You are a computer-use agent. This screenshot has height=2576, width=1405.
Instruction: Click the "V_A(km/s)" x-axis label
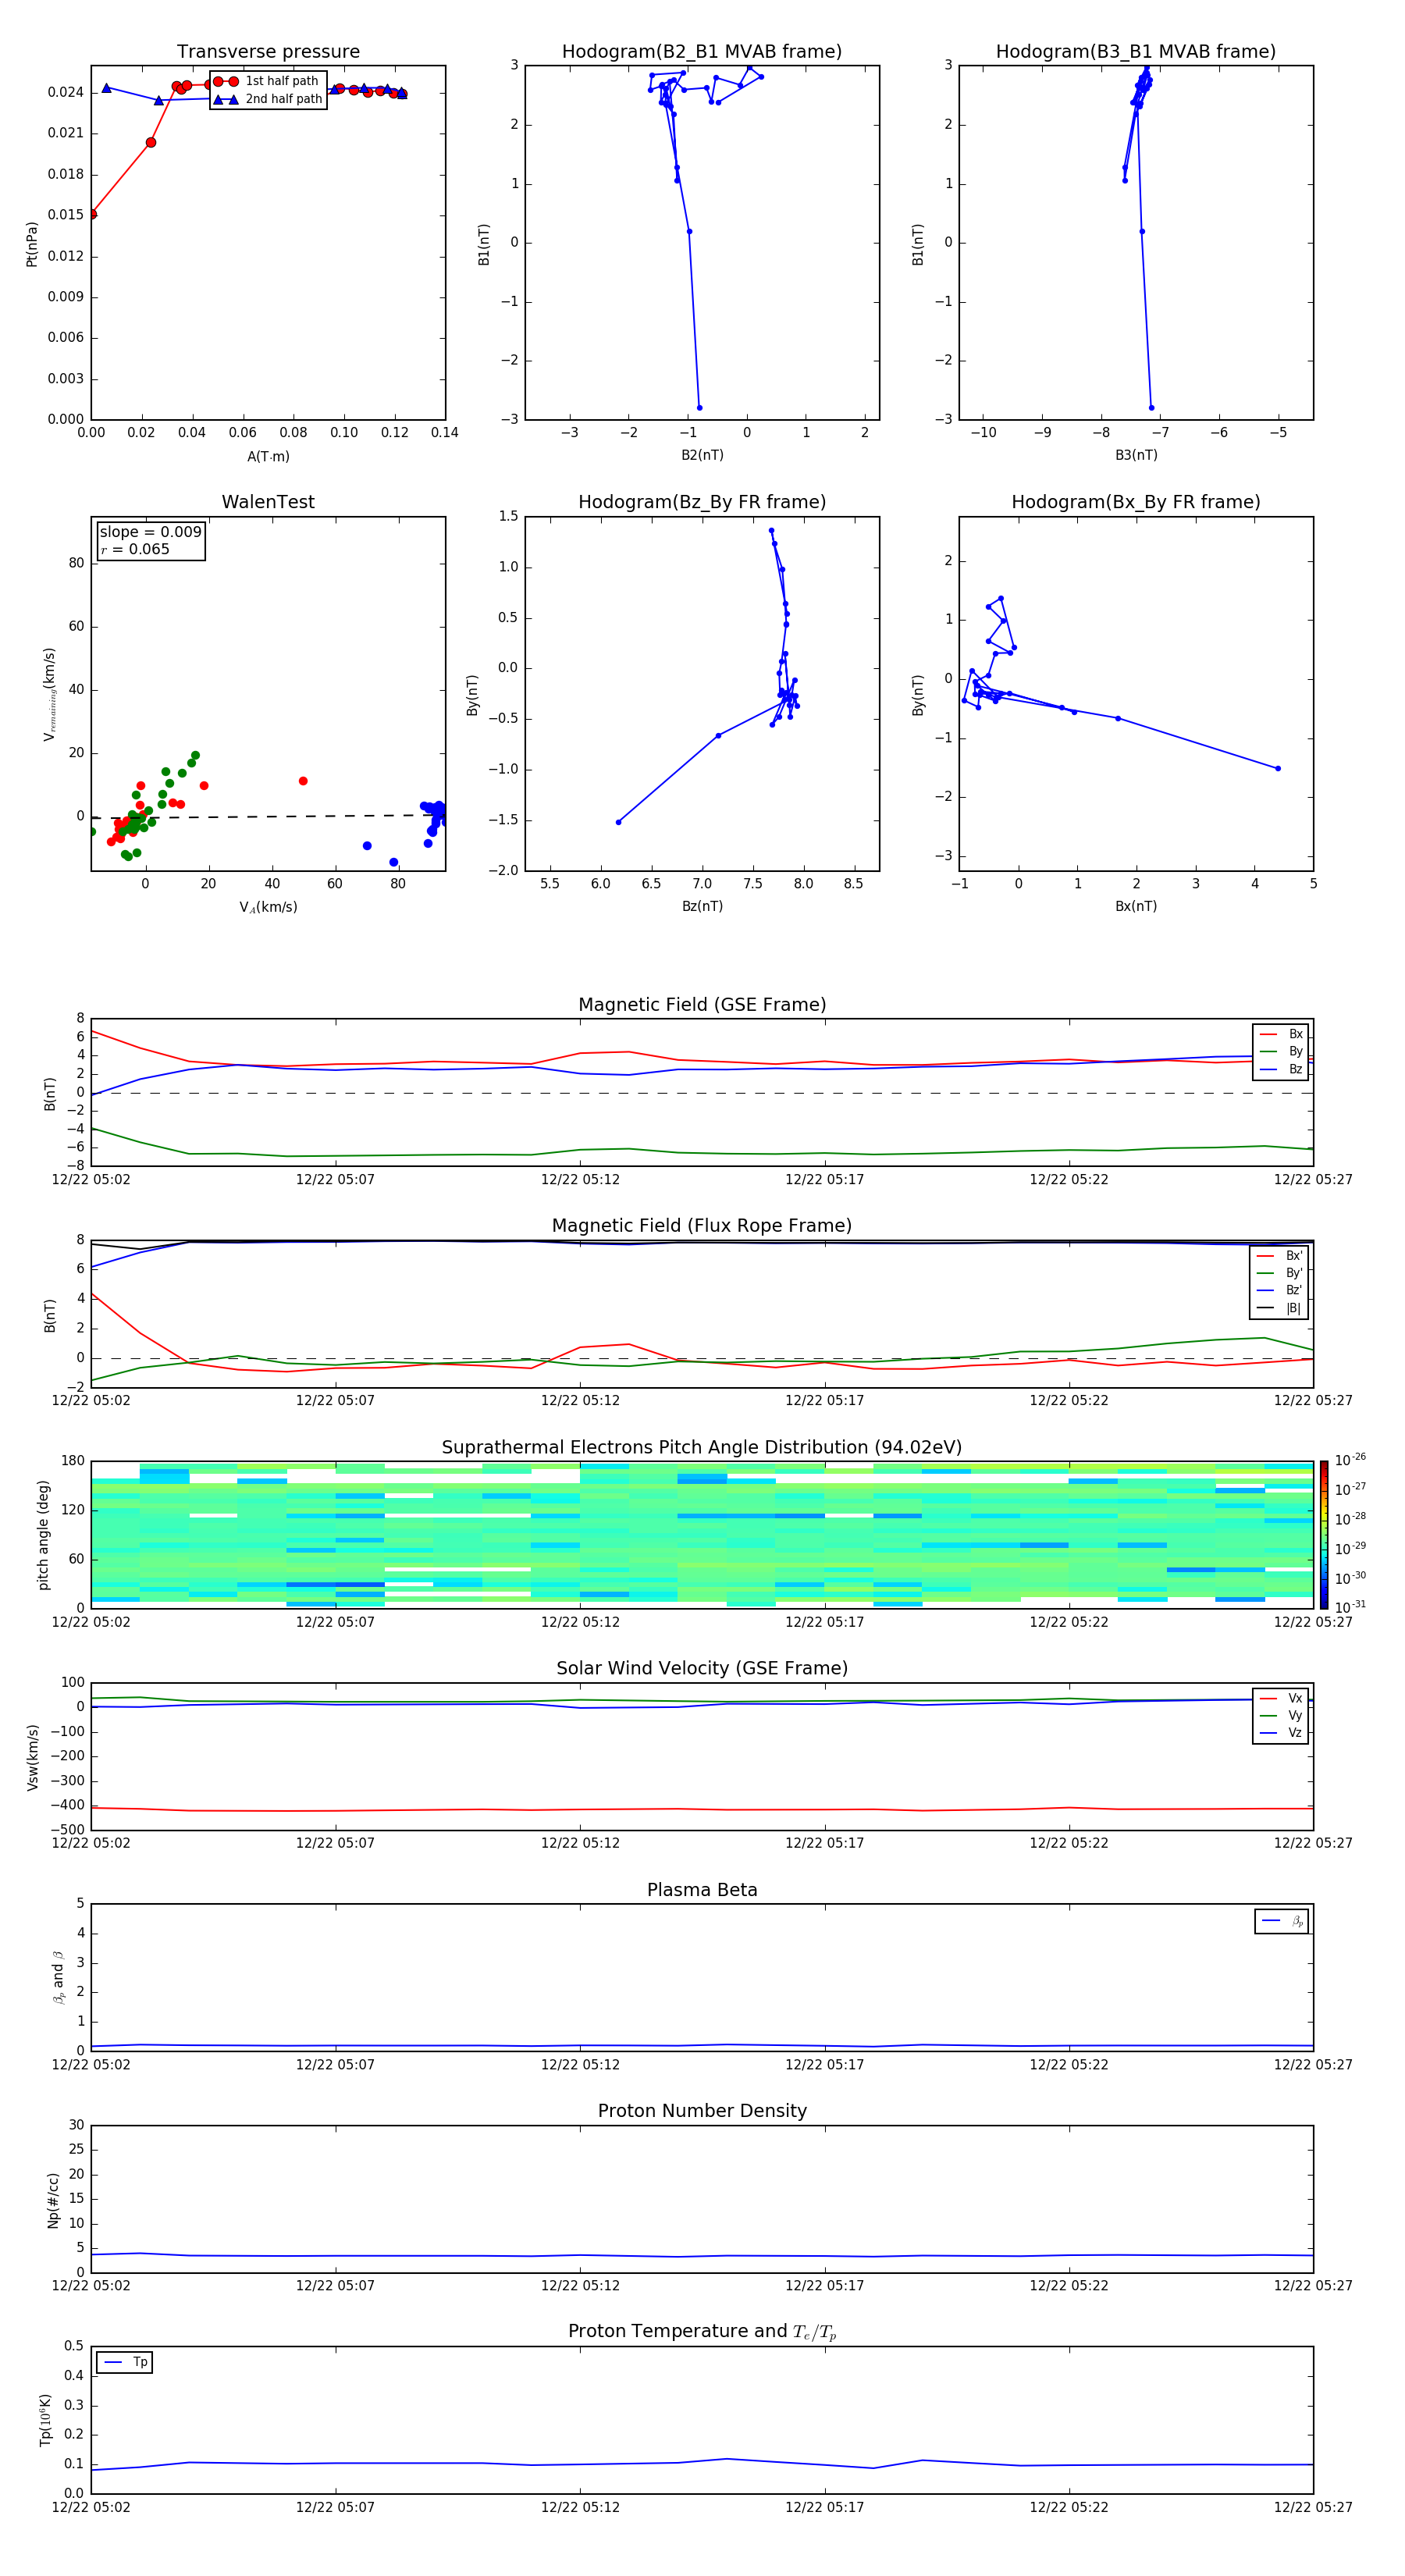pyautogui.click(x=268, y=907)
